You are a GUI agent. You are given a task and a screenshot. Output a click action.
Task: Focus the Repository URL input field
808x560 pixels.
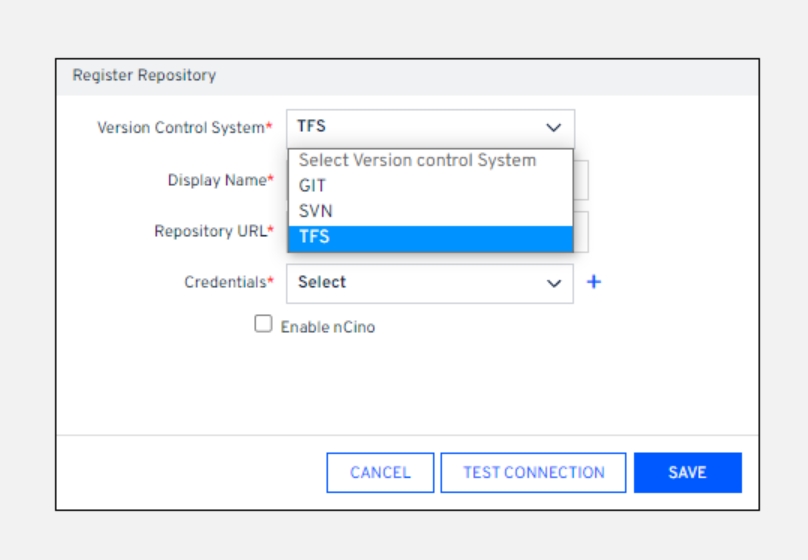(581, 231)
